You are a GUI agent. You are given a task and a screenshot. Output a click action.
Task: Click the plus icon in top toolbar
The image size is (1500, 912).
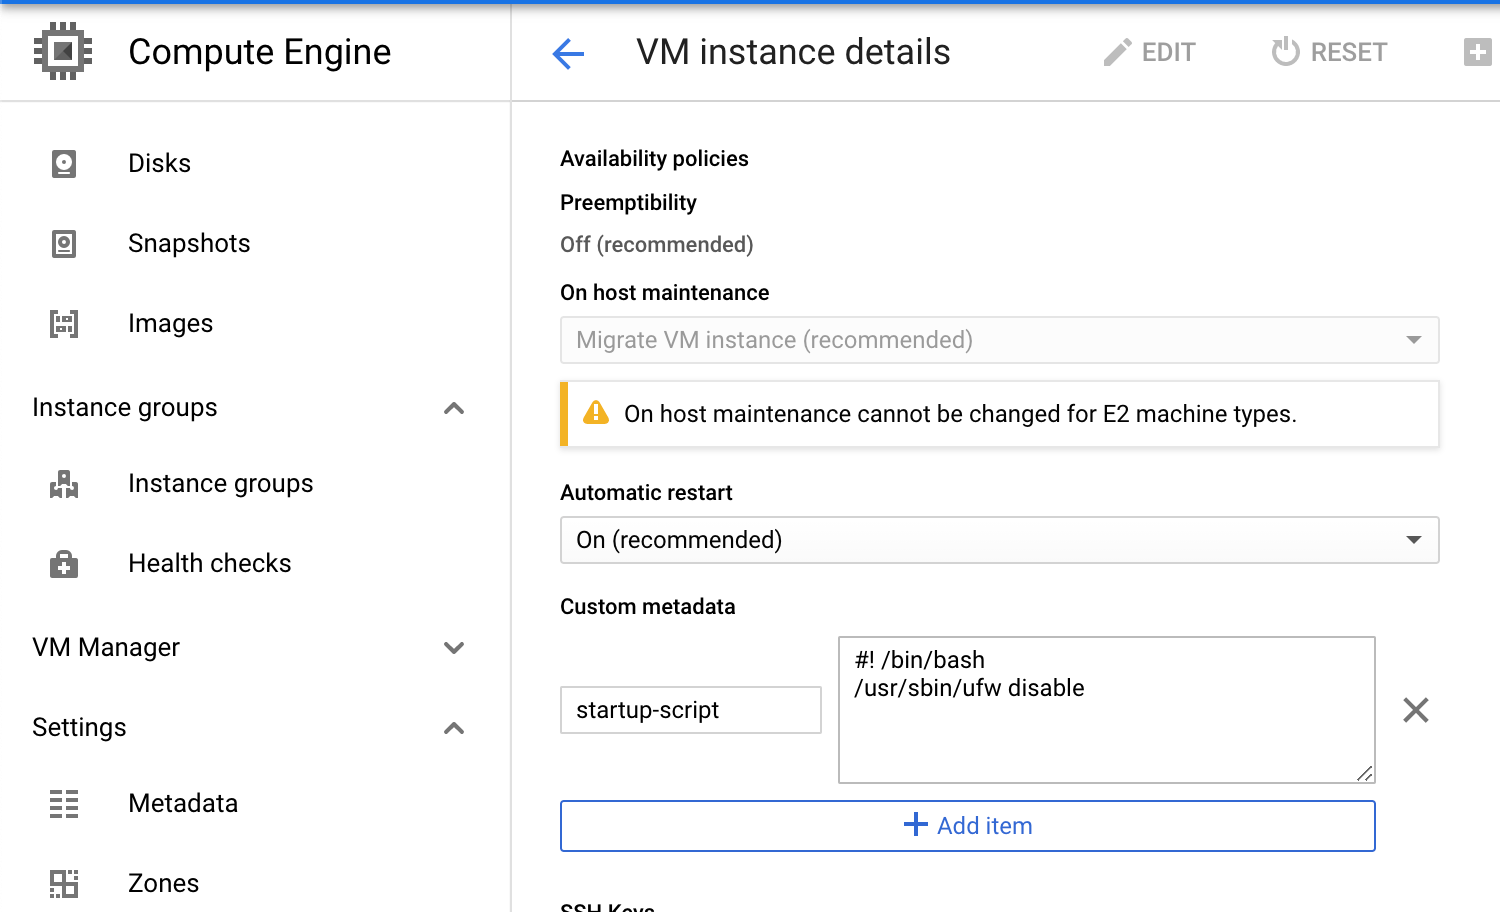pyautogui.click(x=1477, y=52)
